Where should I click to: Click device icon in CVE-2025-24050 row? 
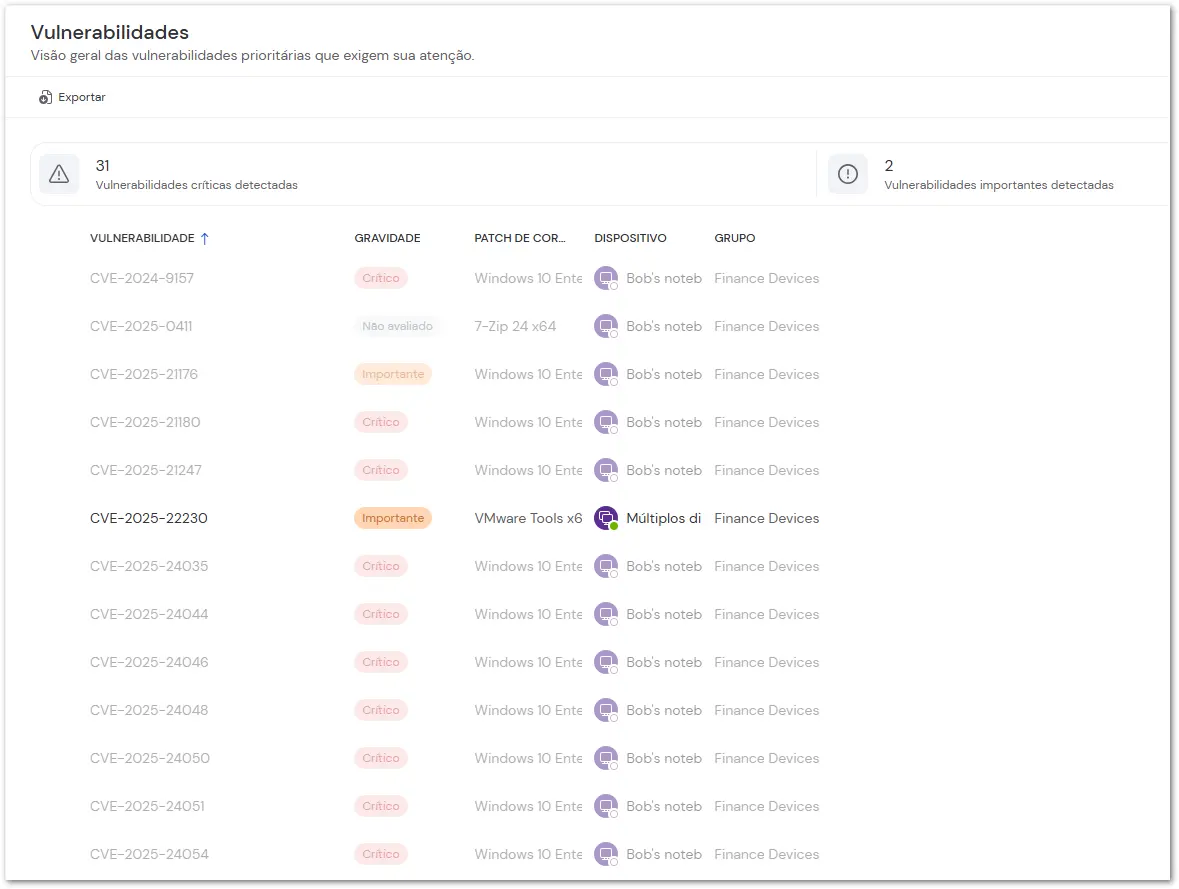[x=606, y=759]
